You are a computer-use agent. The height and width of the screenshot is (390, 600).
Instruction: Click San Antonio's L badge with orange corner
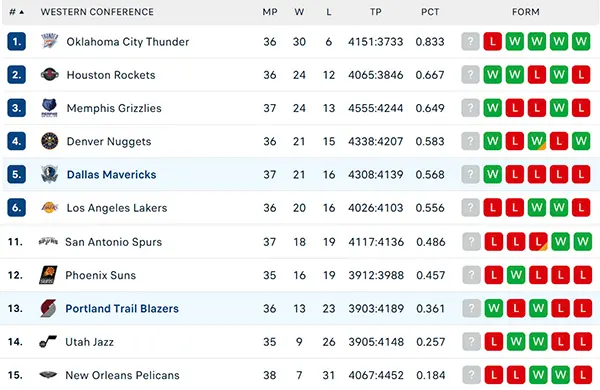click(x=538, y=242)
